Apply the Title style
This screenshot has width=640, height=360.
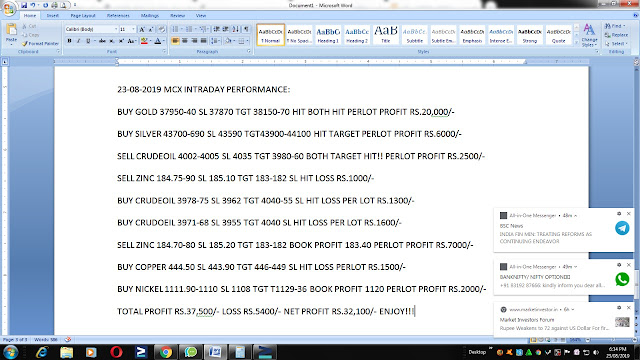pos(386,35)
